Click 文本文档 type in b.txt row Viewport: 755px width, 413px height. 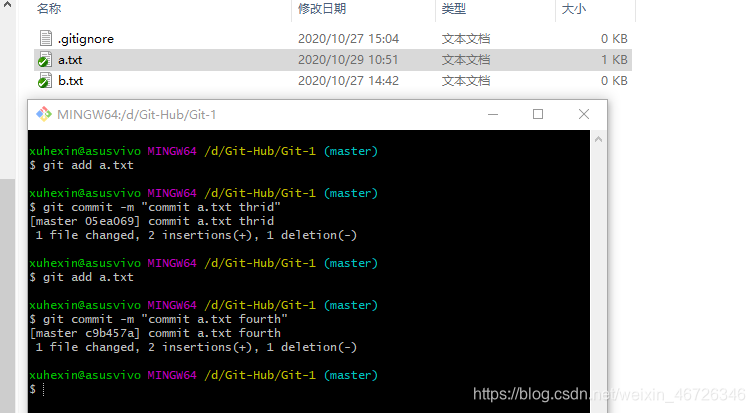pos(466,80)
